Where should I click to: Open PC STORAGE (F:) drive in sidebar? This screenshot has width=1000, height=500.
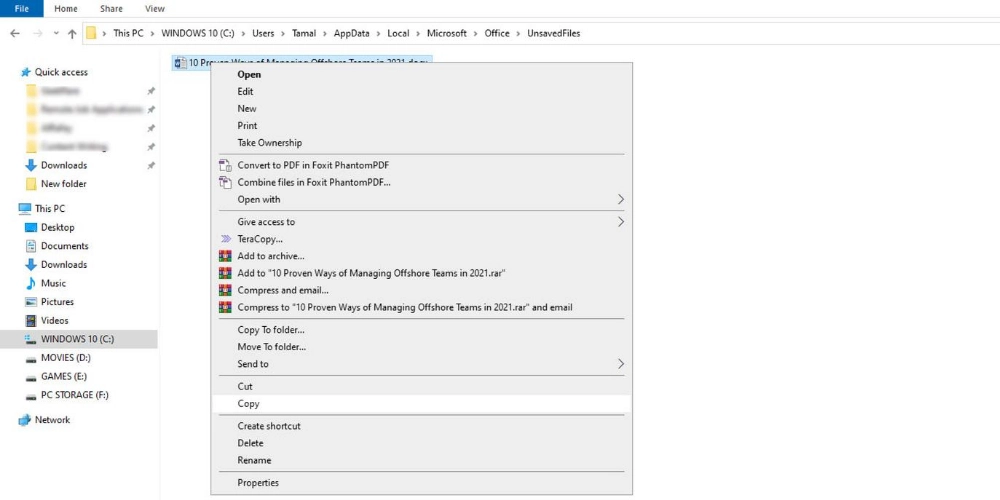(x=74, y=395)
